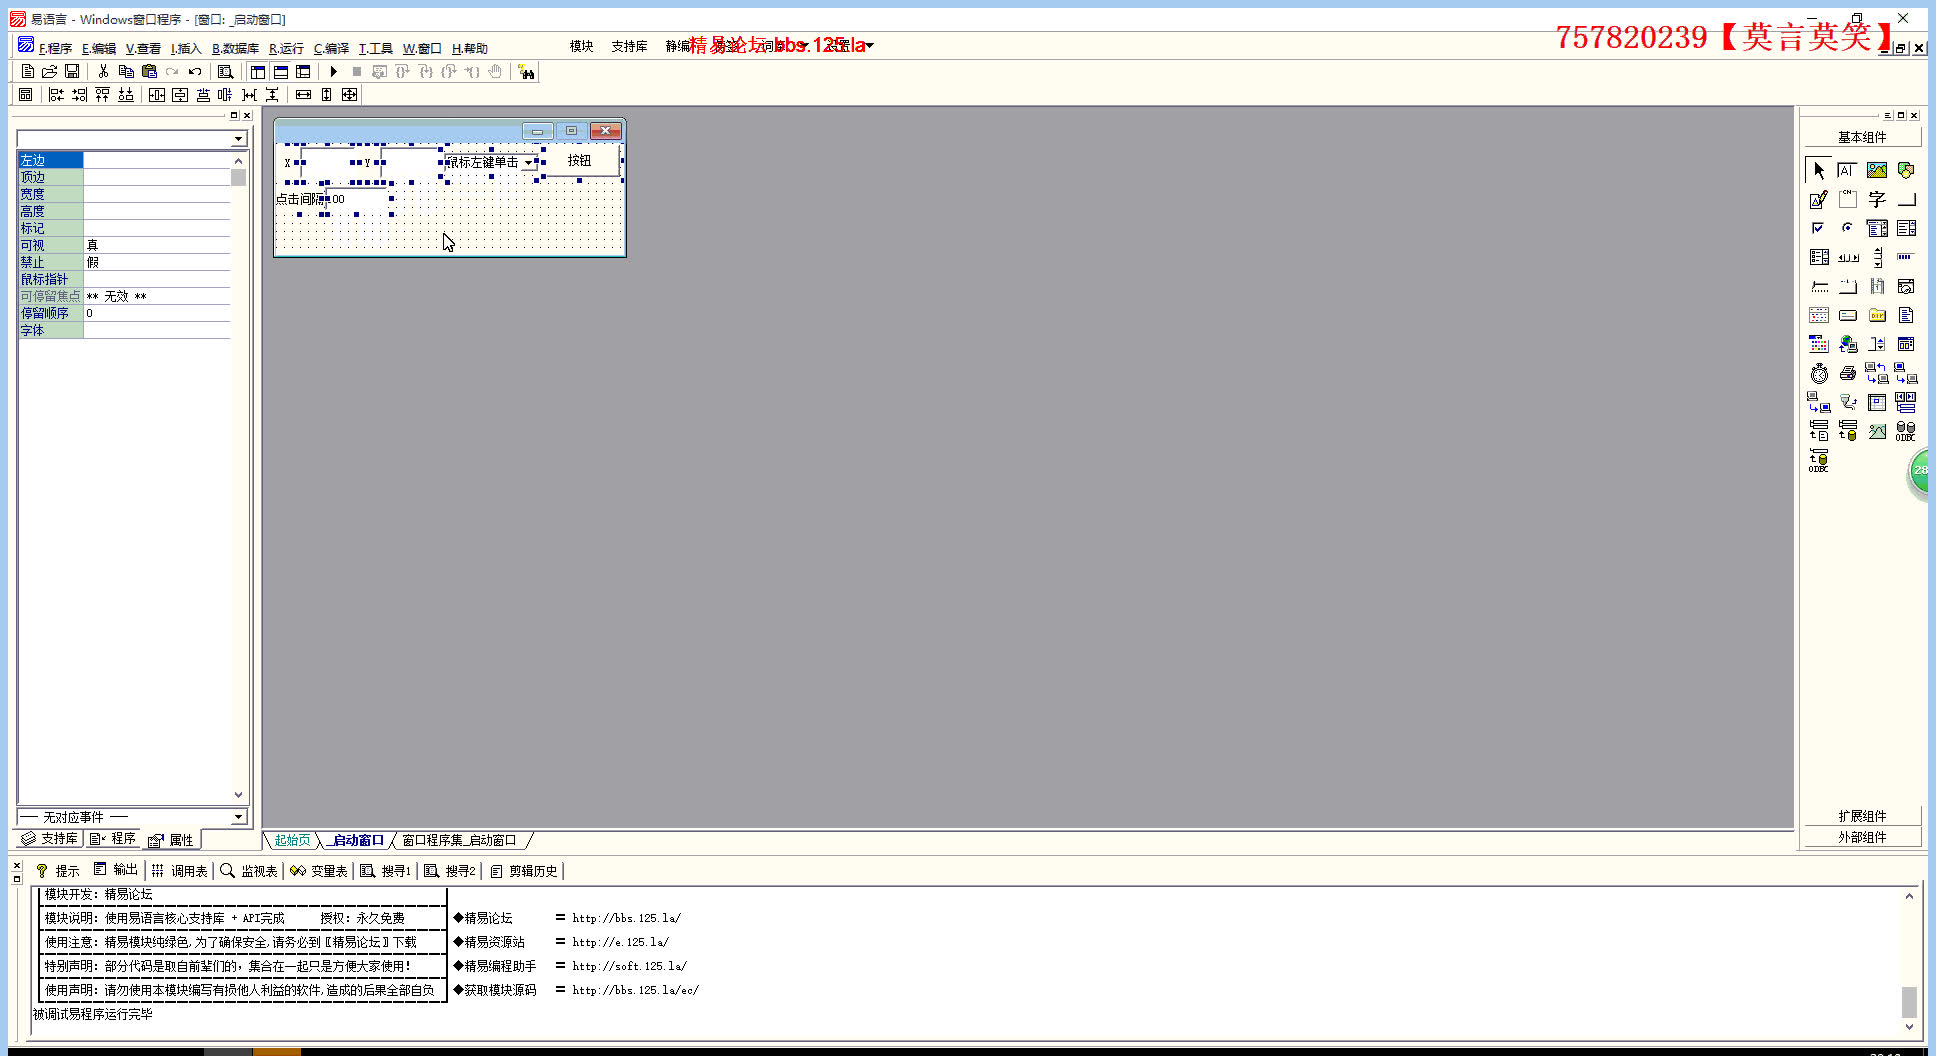Select the pointer arrow in component palette

pos(1819,170)
